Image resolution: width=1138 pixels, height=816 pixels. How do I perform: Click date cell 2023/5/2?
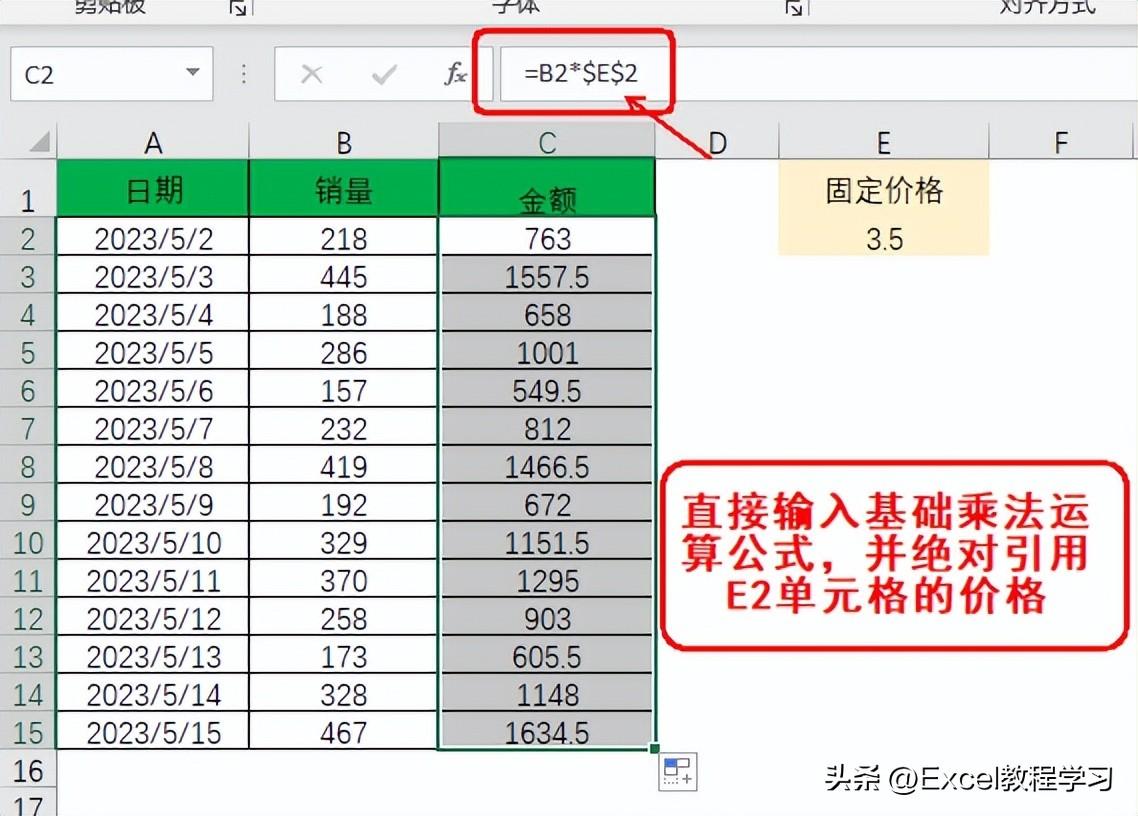153,237
